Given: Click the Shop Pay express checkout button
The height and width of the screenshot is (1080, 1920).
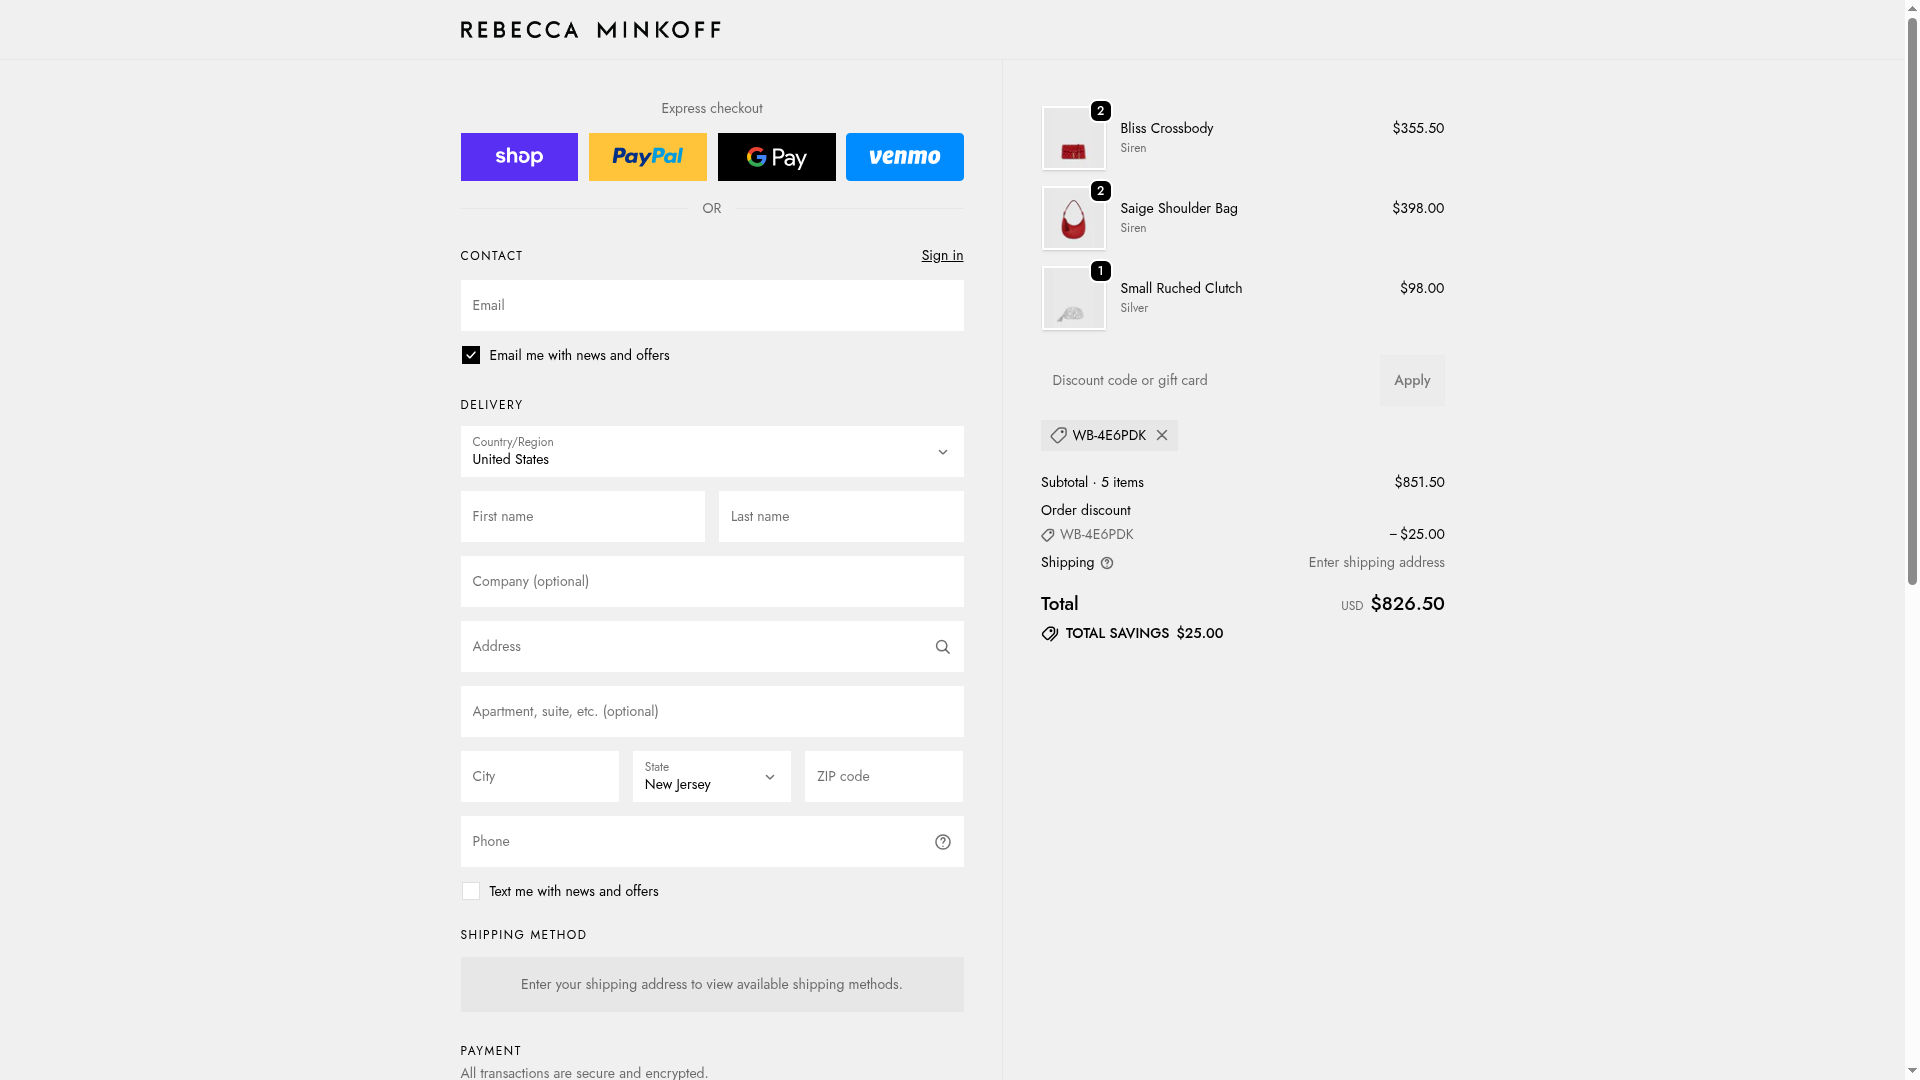Looking at the screenshot, I should point(519,157).
